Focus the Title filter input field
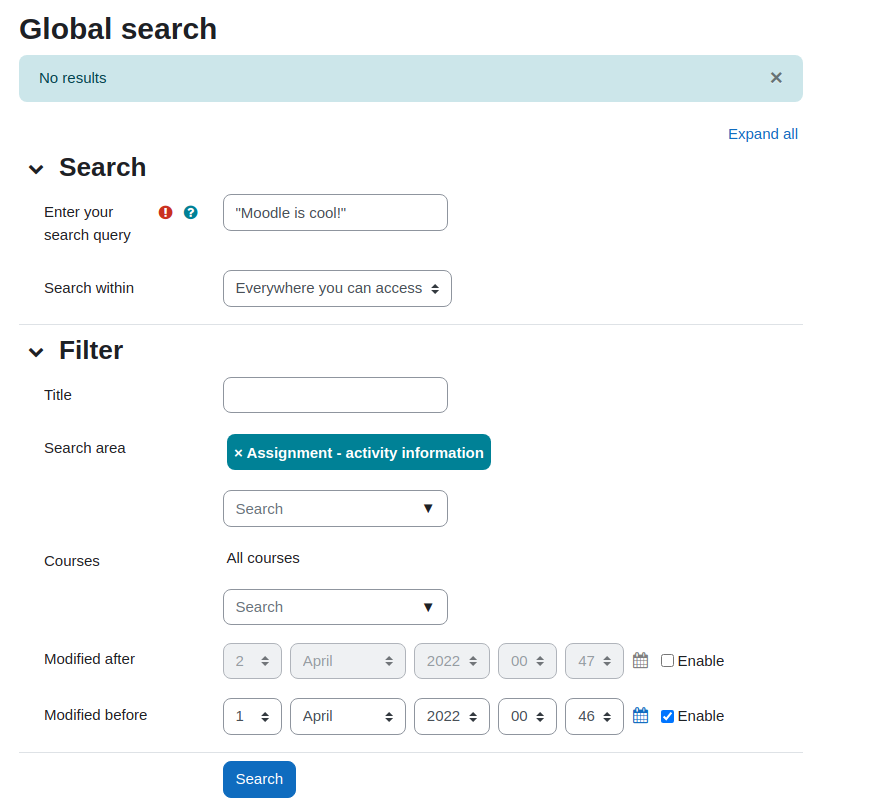This screenshot has width=878, height=809. pos(335,395)
